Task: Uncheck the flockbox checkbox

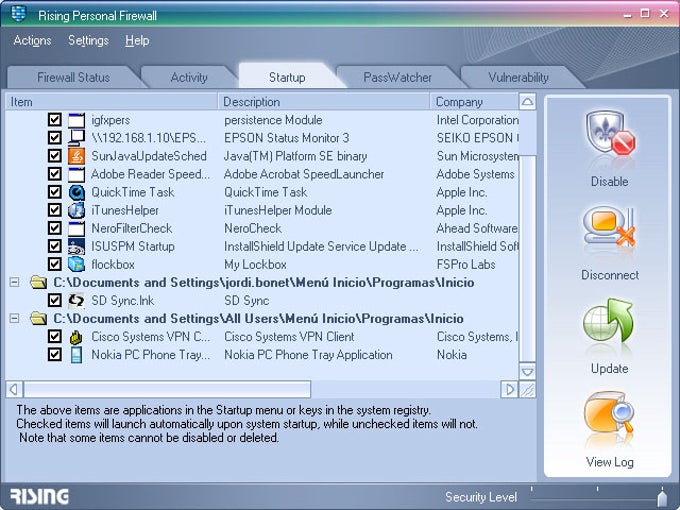Action: click(55, 264)
